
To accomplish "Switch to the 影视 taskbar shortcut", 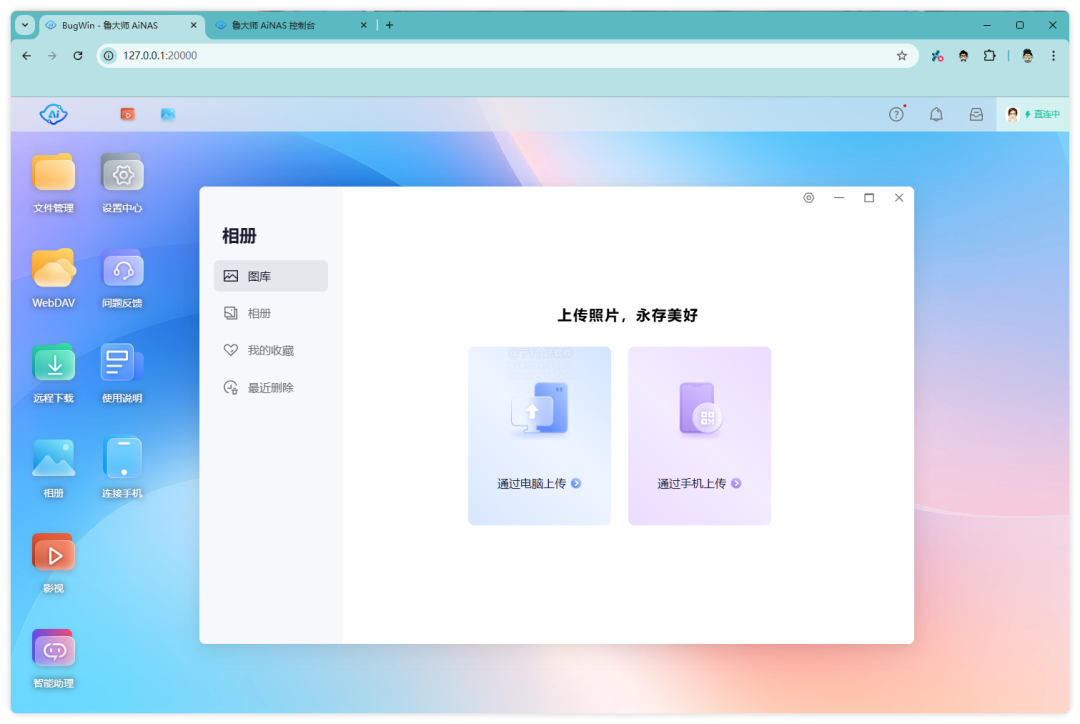I will 127,114.
